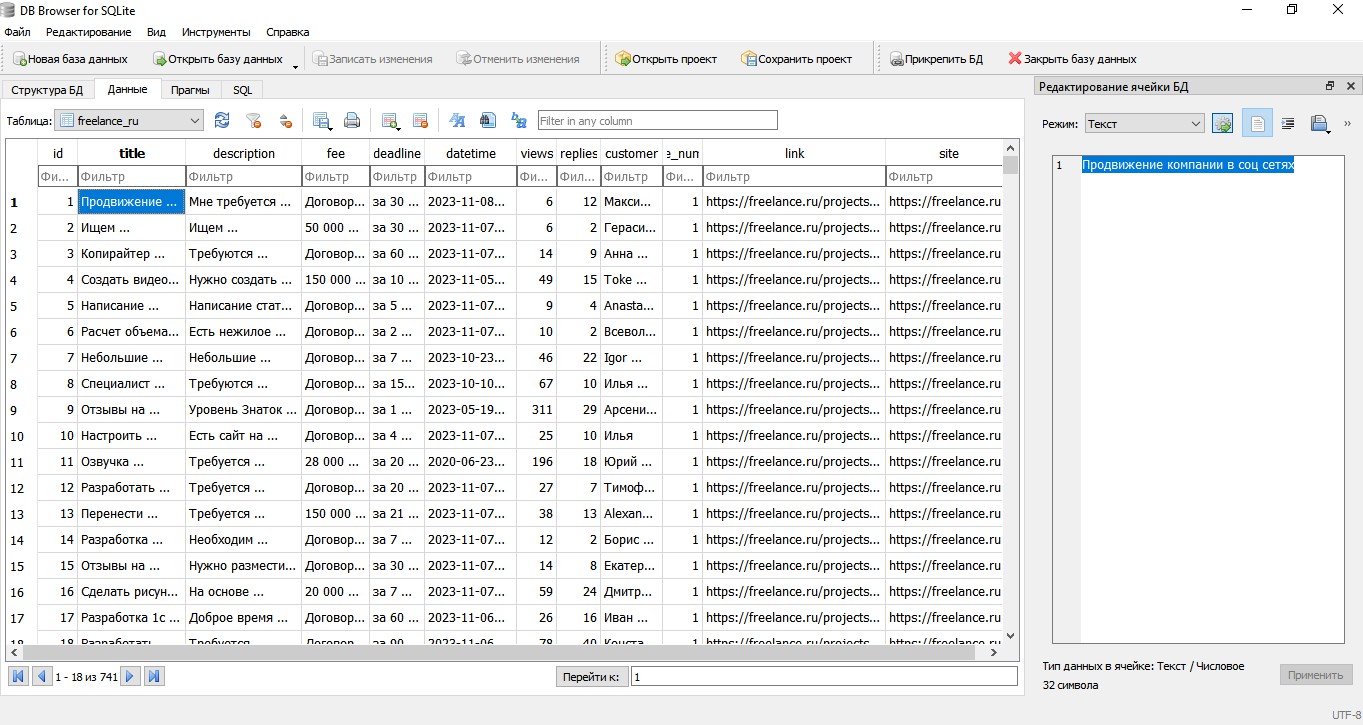Toggle automatic mode switching in cell editor
Image resolution: width=1363 pixels, height=725 pixels.
point(1222,124)
